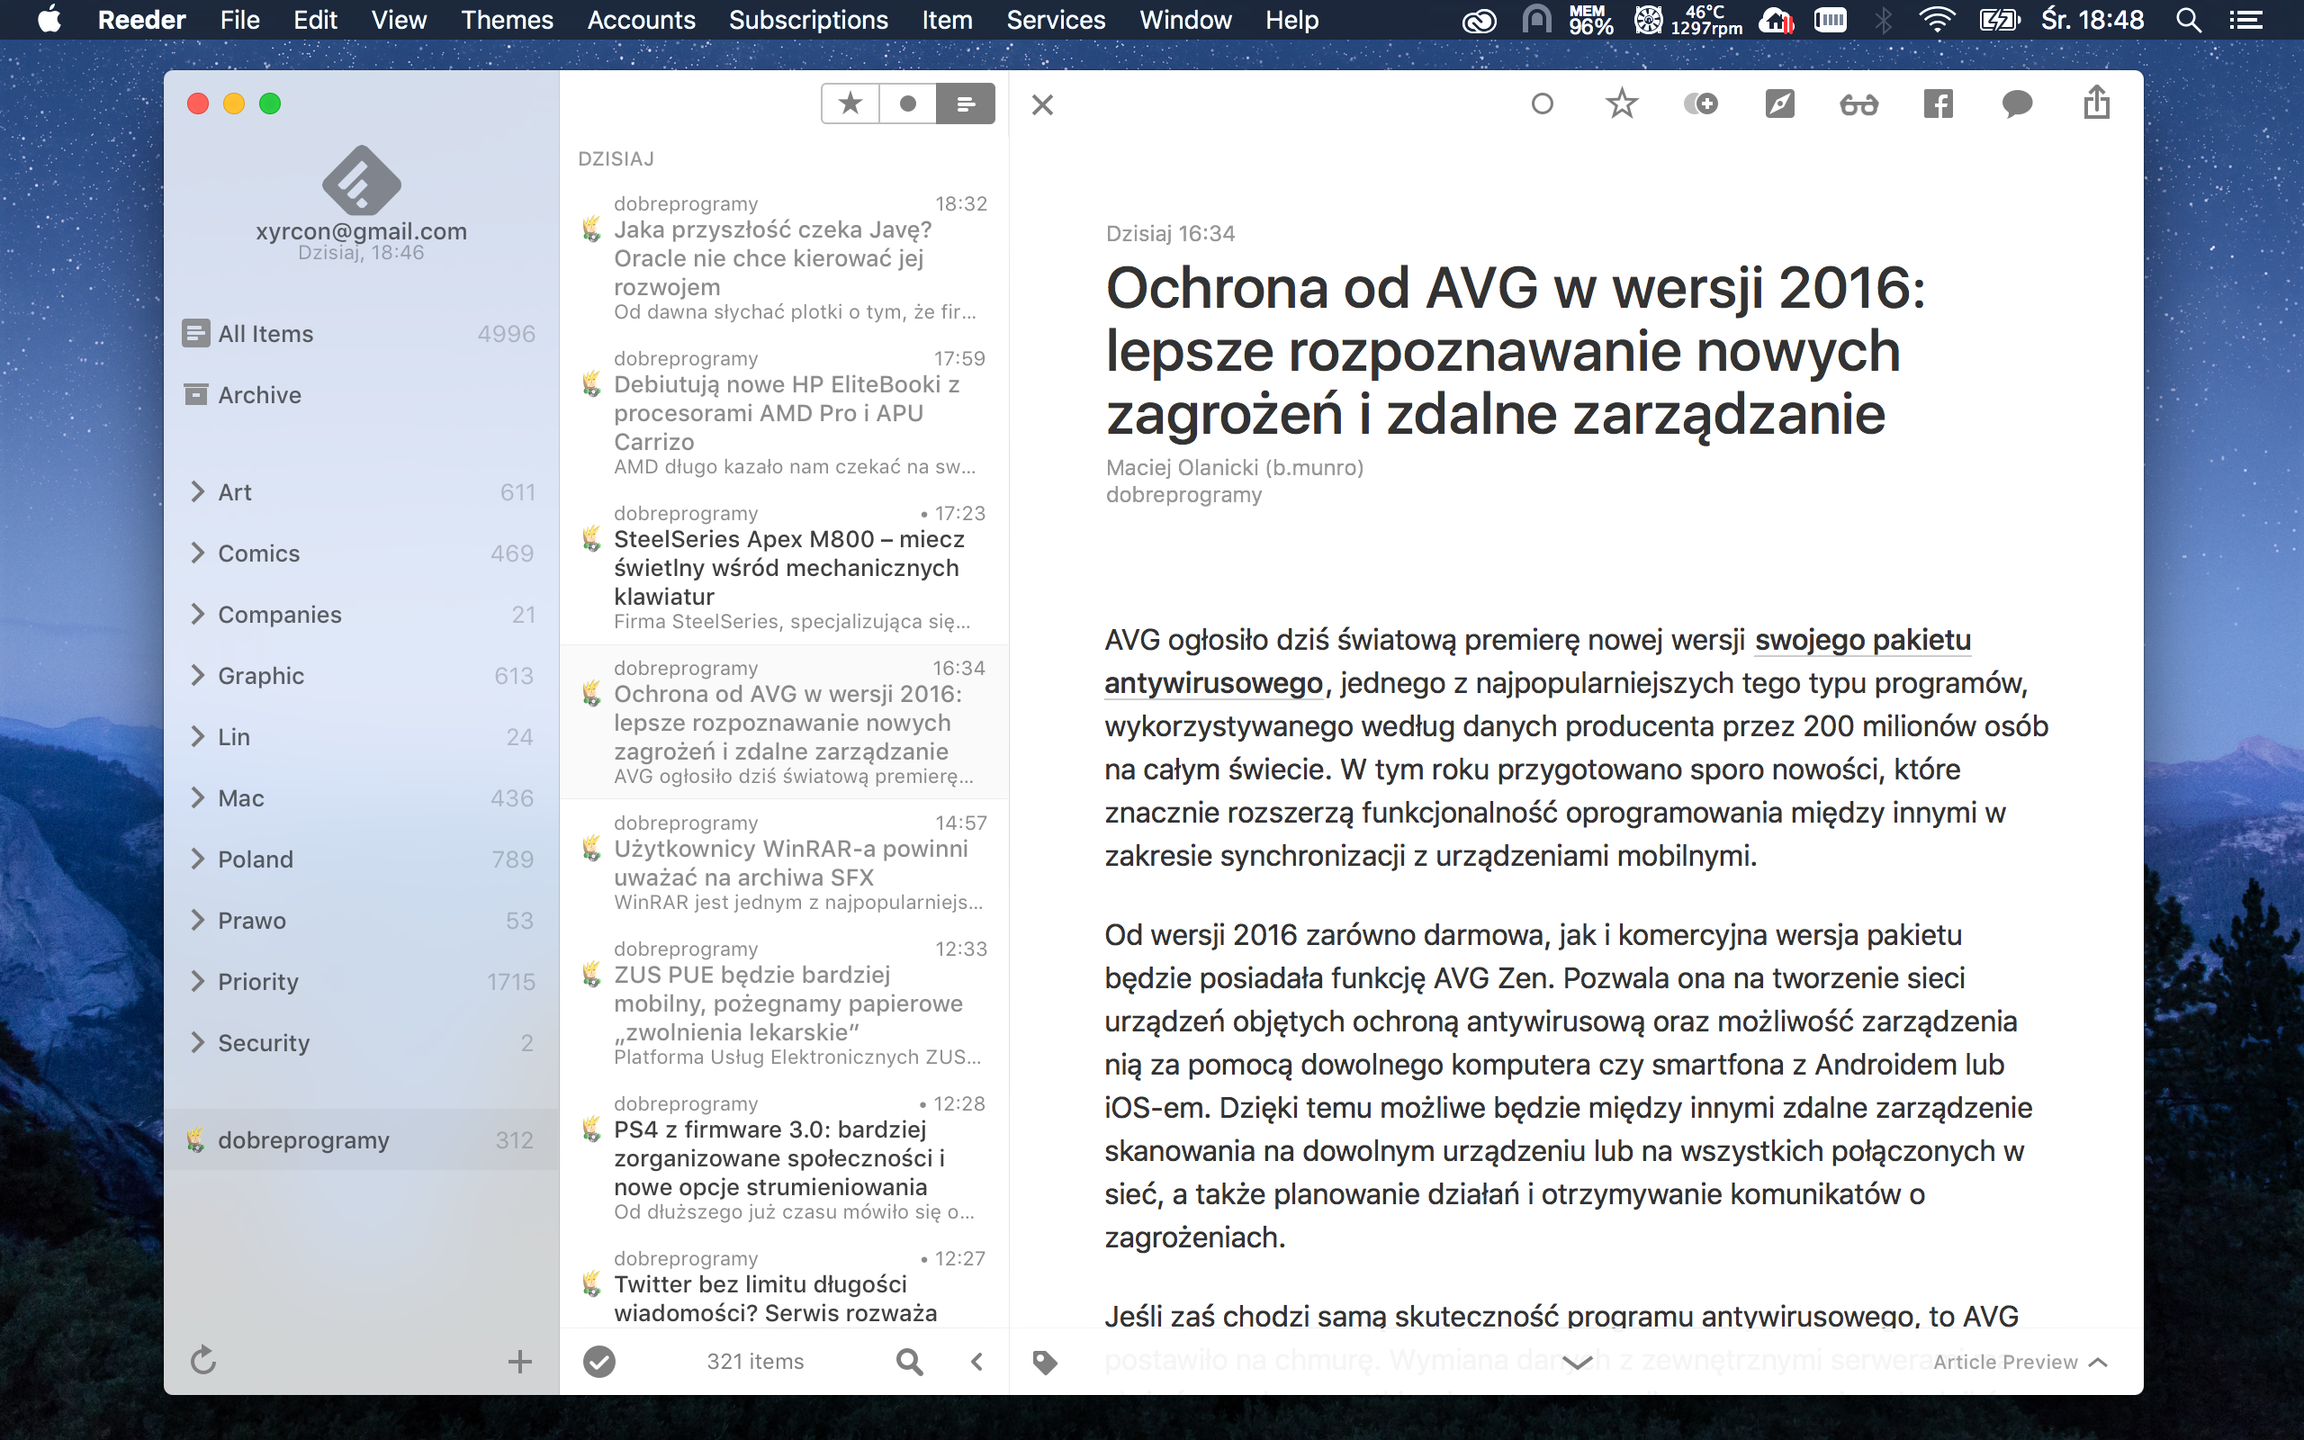Image resolution: width=2304 pixels, height=1440 pixels.
Task: Toggle Article Preview mode
Action: 2020,1362
